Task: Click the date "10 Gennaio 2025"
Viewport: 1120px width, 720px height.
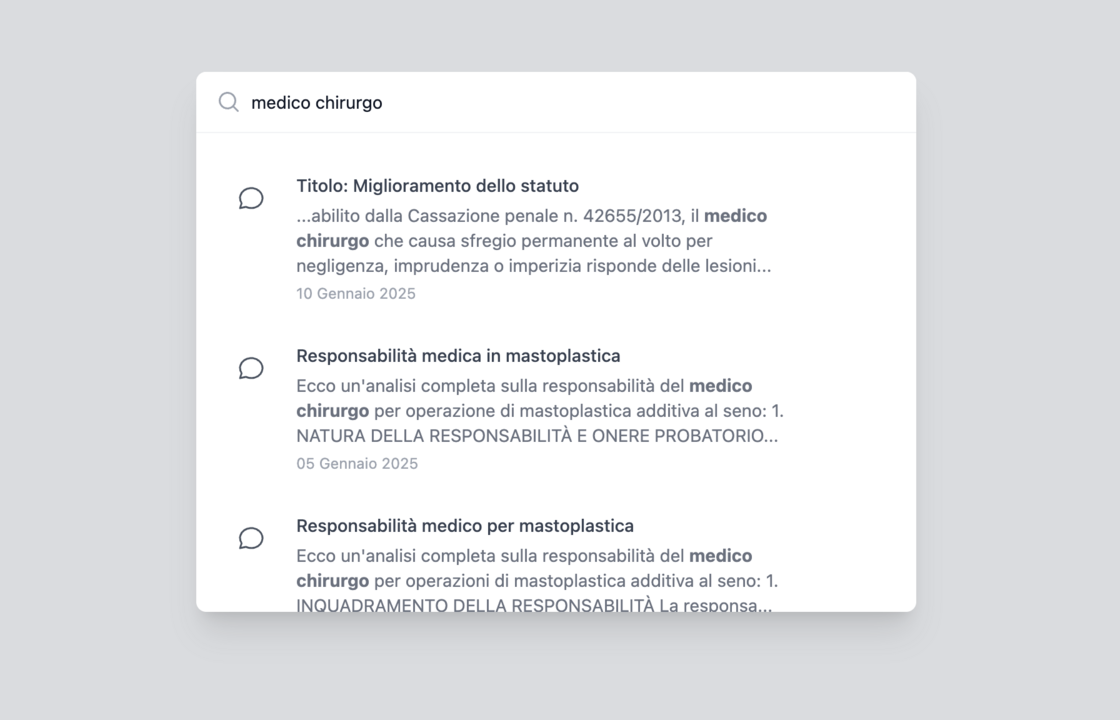Action: click(356, 294)
